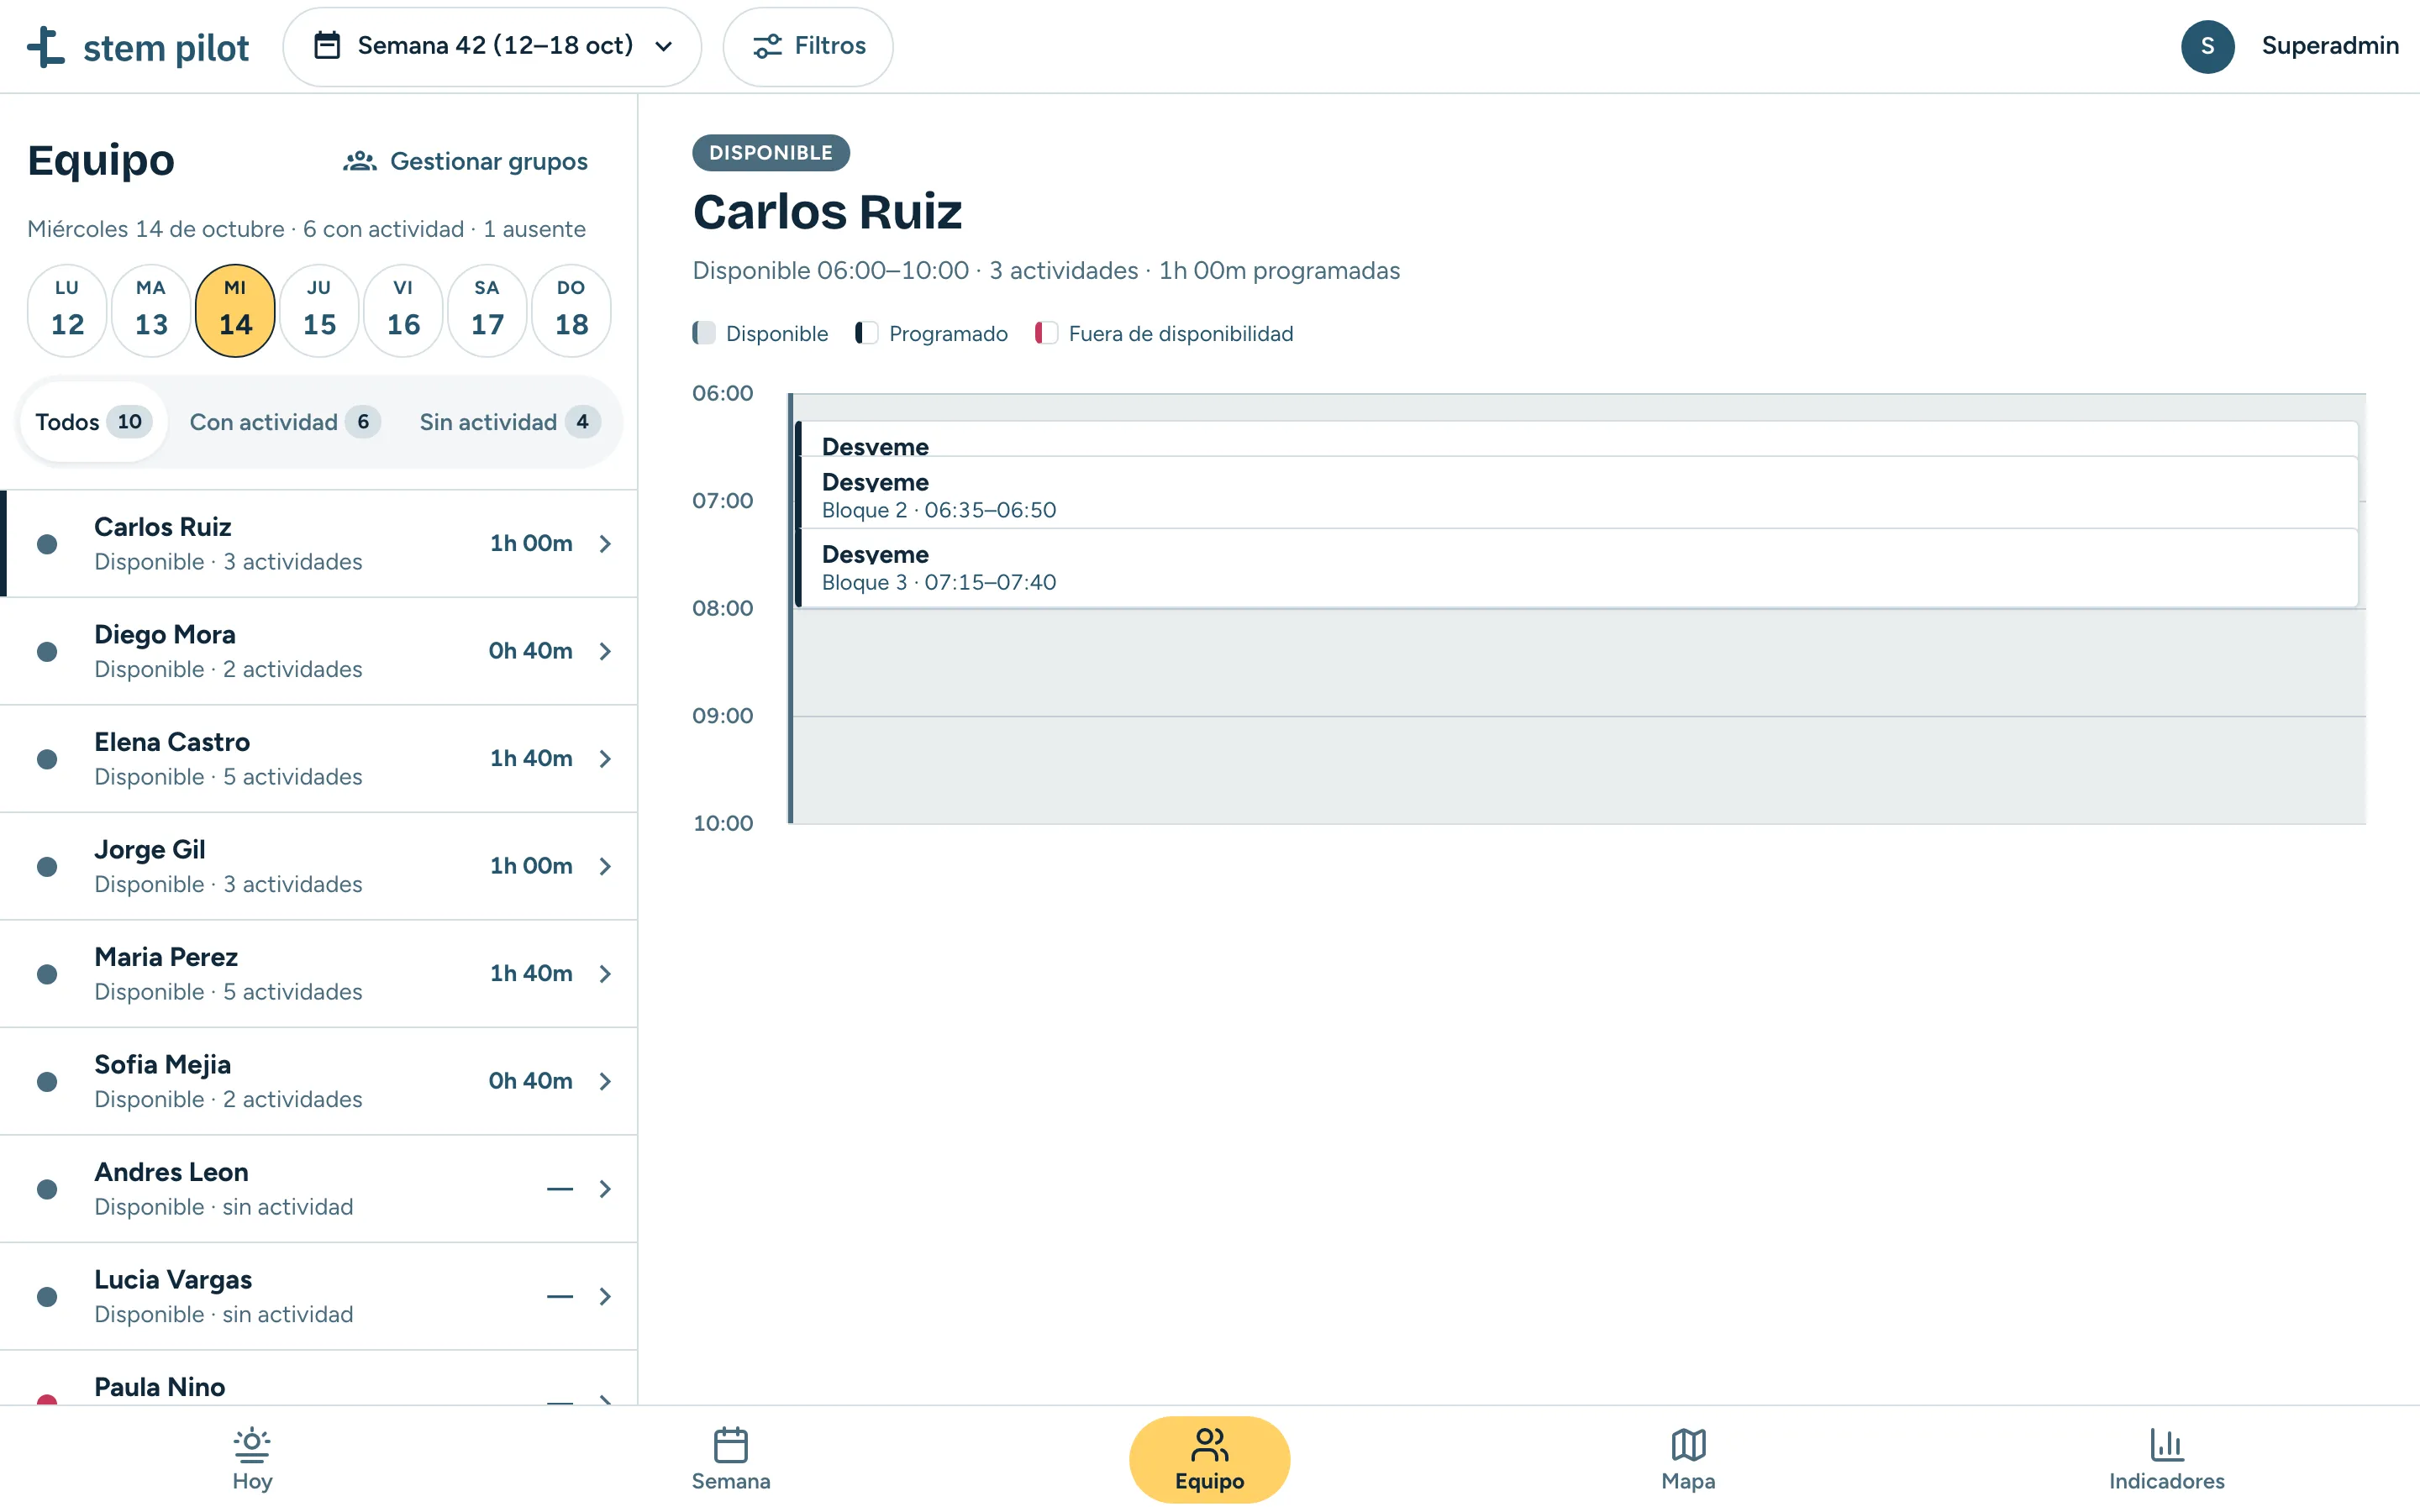Open the Filtros button
The image size is (2420, 1512).
pyautogui.click(x=808, y=46)
